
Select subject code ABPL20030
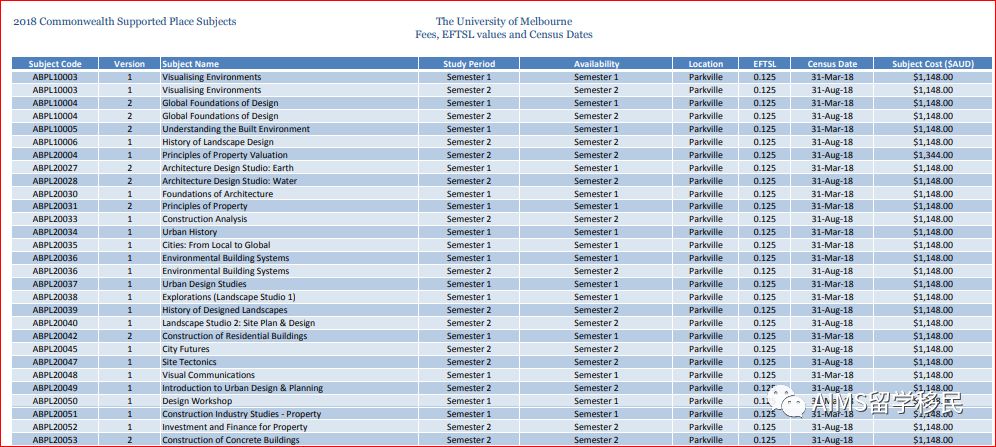pos(55,194)
